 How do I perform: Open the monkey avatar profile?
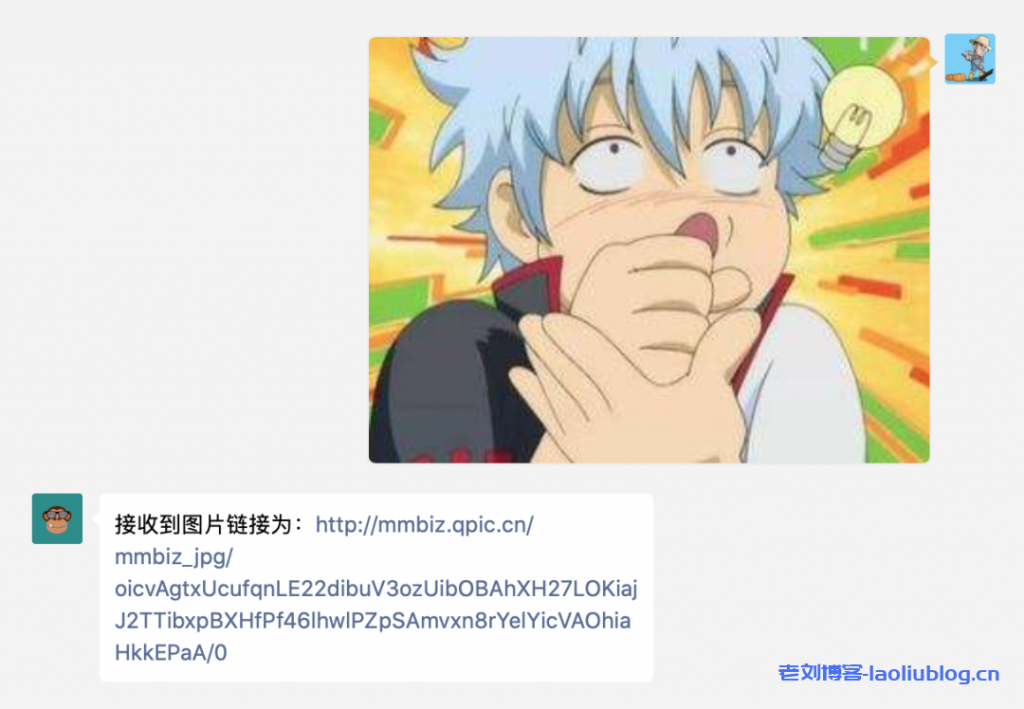tap(57, 518)
